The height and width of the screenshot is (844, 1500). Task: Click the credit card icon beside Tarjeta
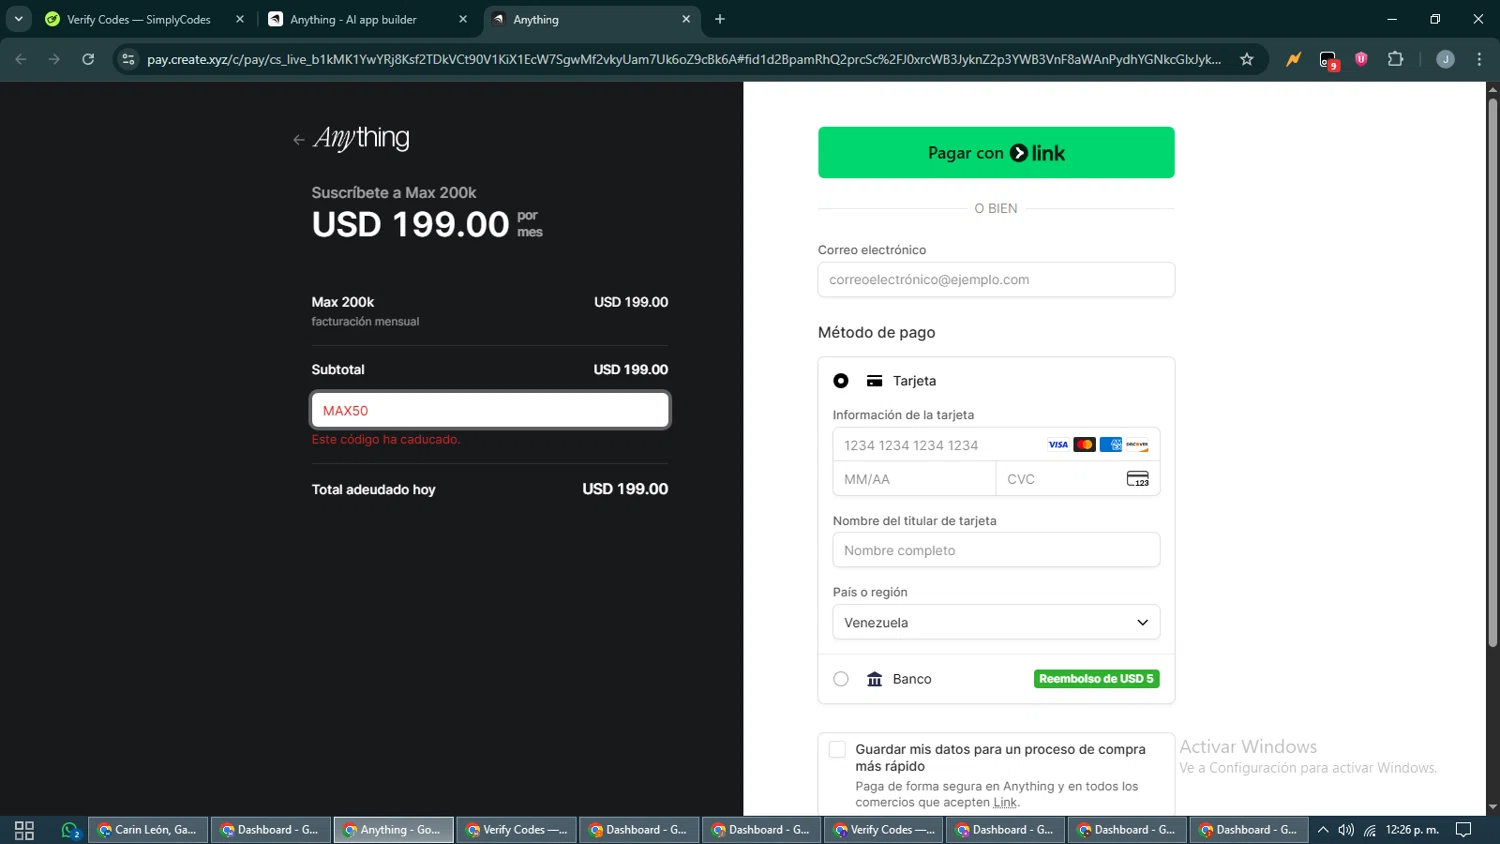click(875, 381)
